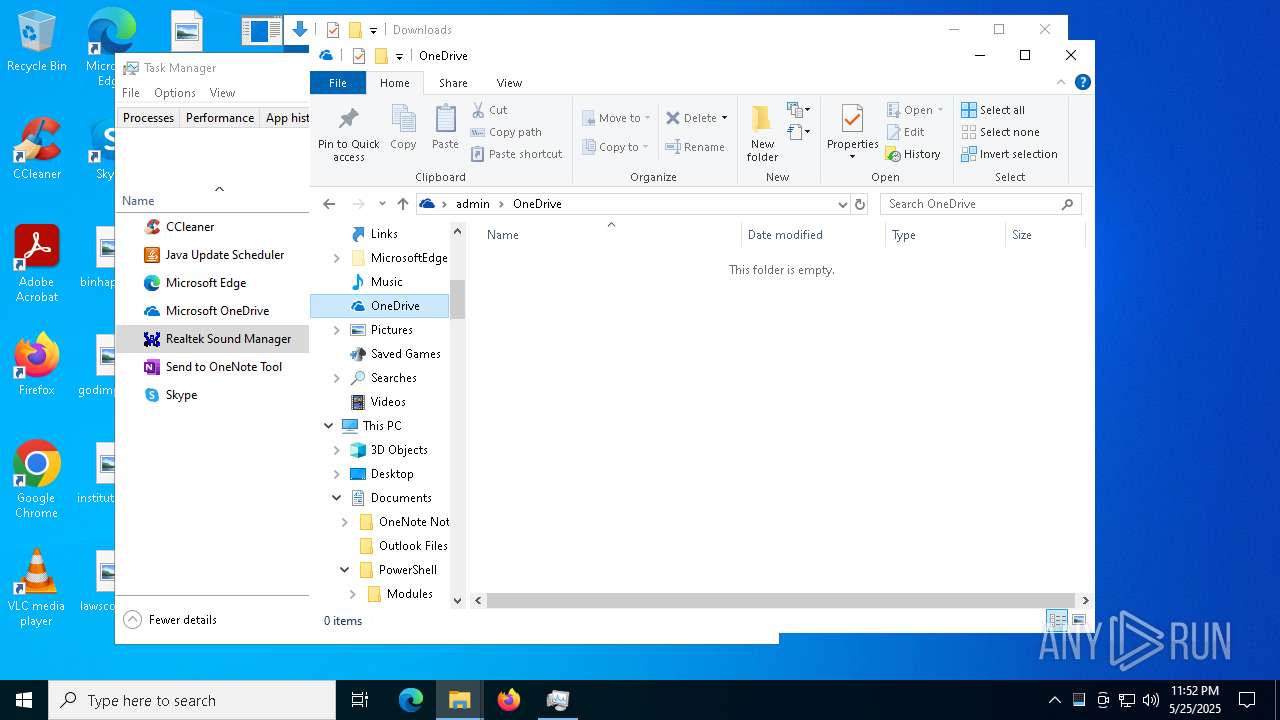The height and width of the screenshot is (720, 1280).
Task: Select Skype in Task Manager list
Action: point(181,395)
